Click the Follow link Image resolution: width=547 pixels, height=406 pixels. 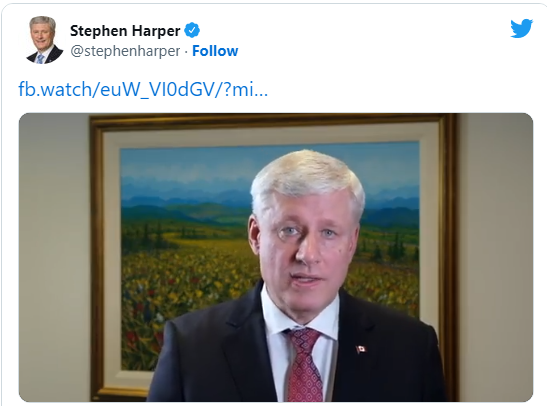[x=215, y=51]
